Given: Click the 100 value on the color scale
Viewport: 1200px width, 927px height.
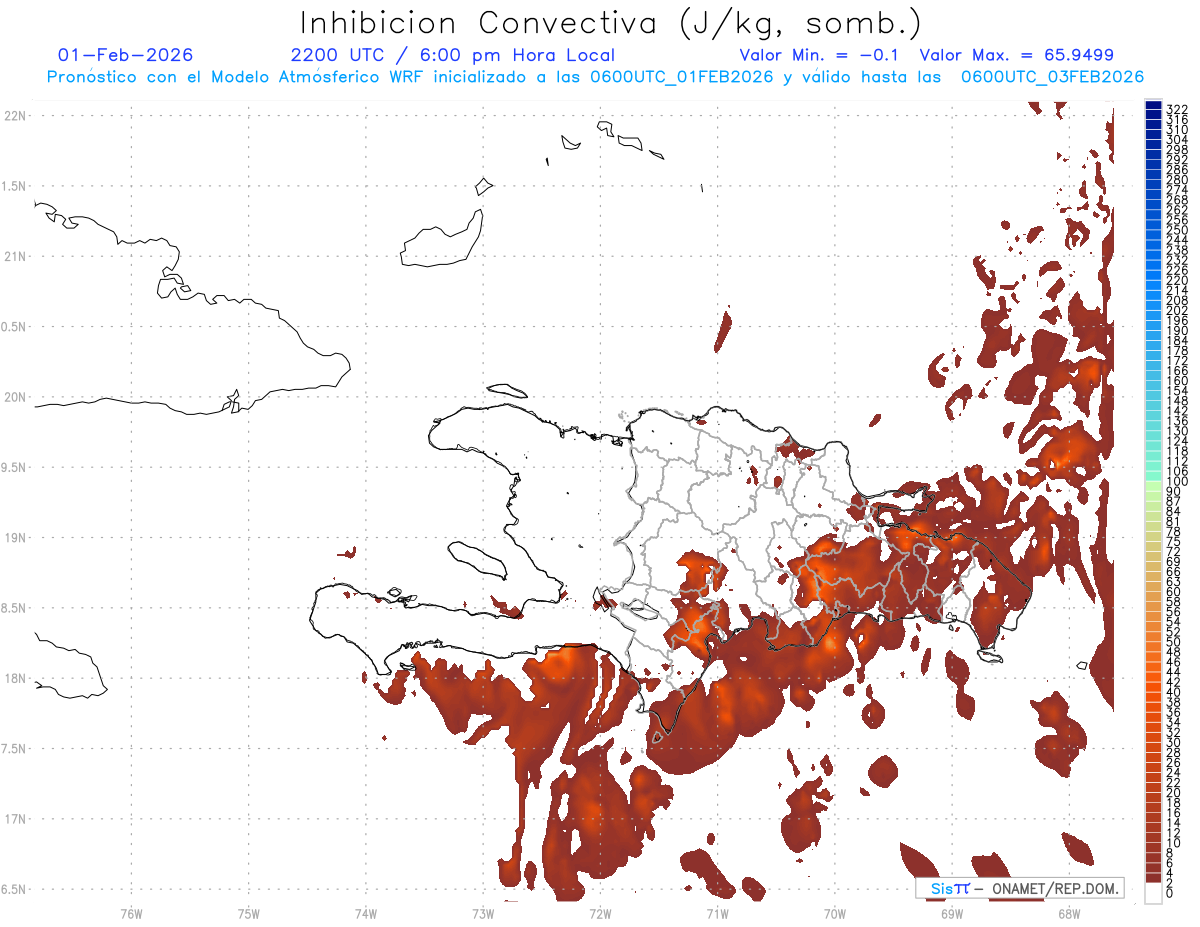Looking at the screenshot, I should (1177, 482).
